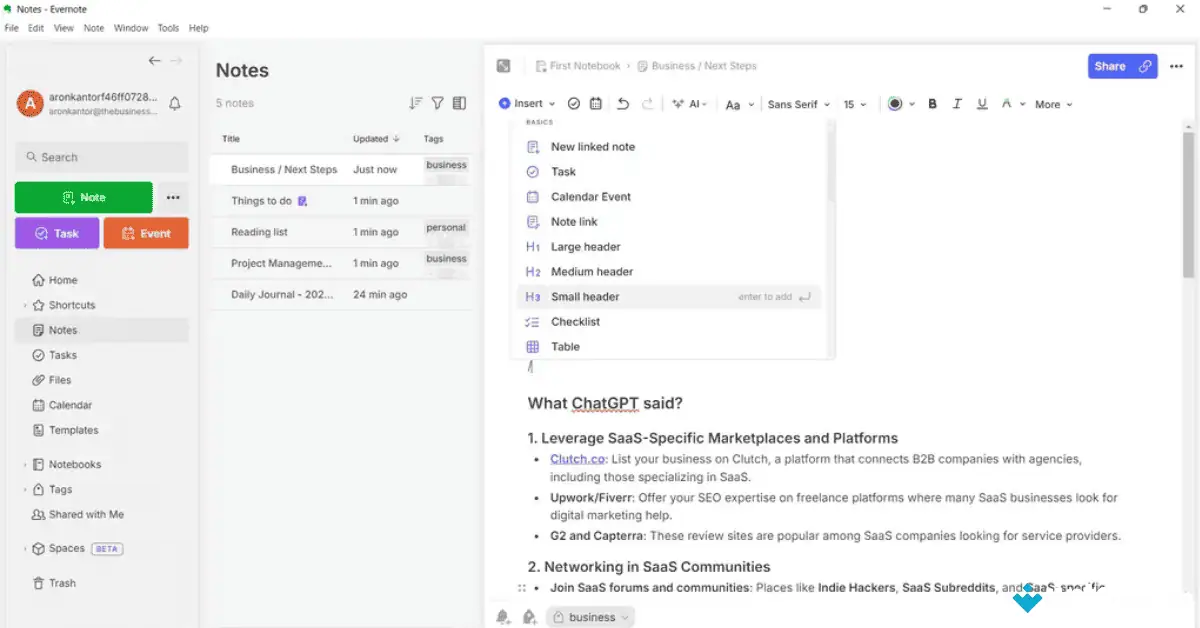Select the Task icon in the editor toolbar

(573, 103)
